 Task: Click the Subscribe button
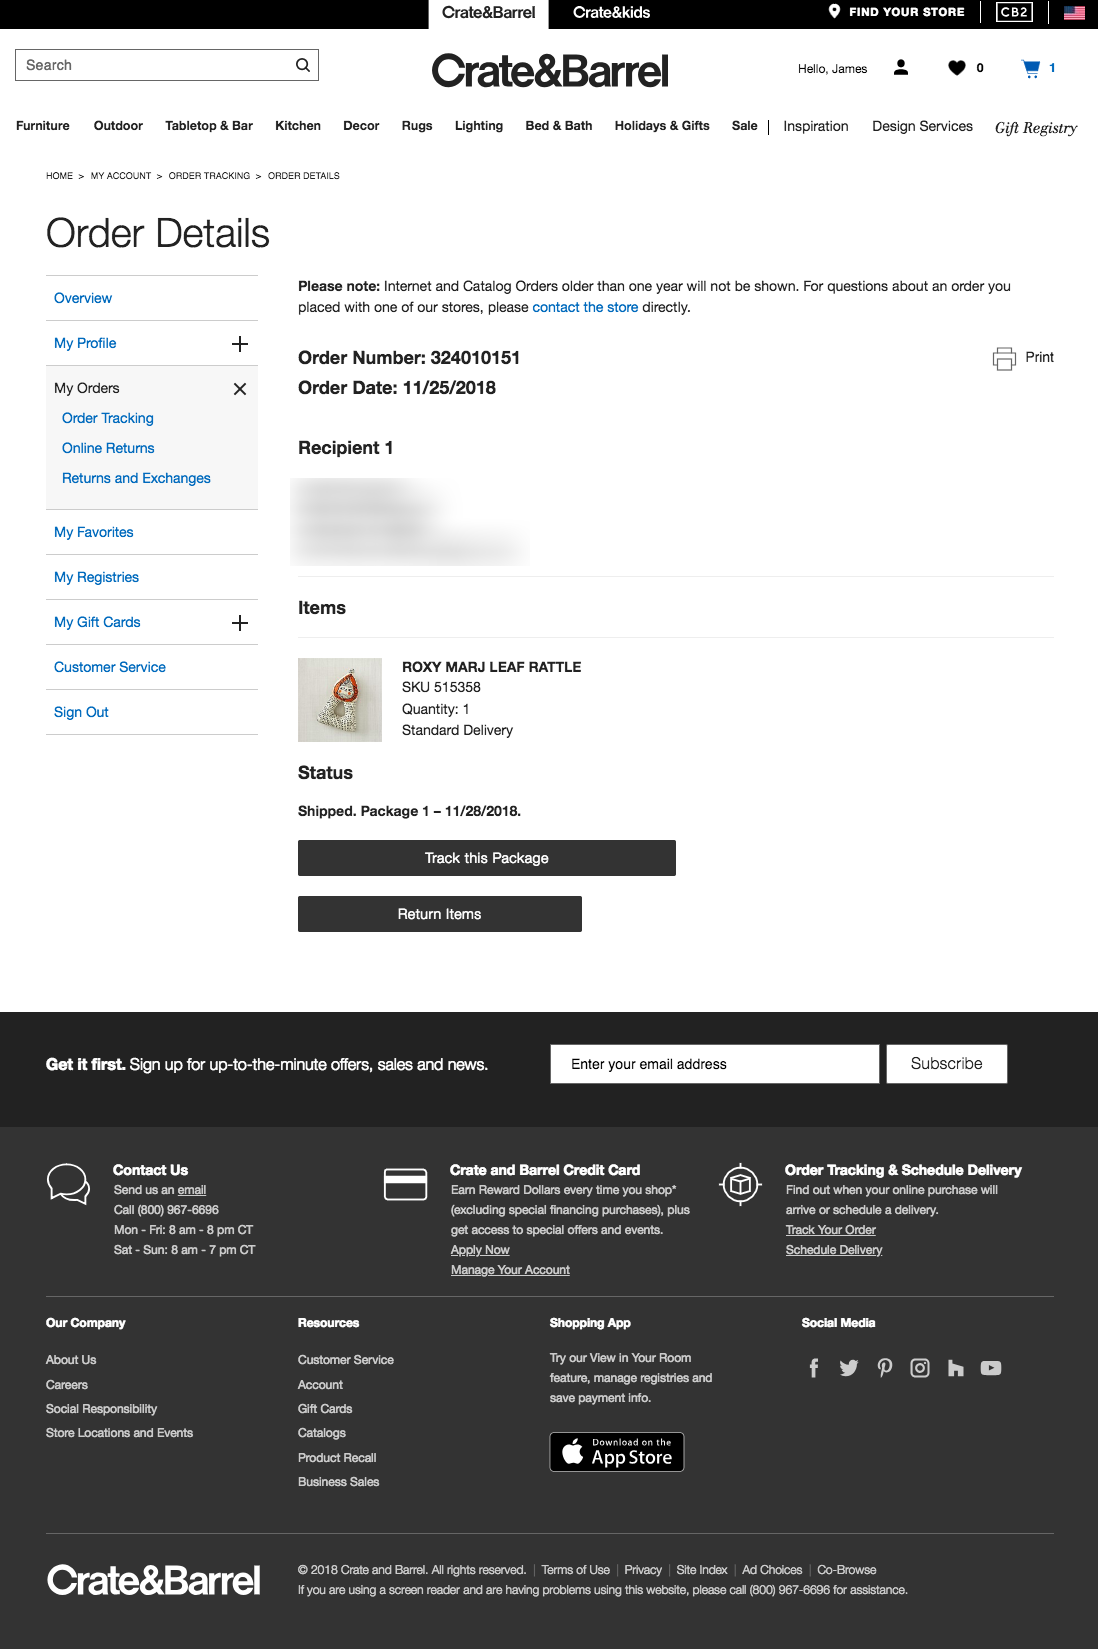pyautogui.click(x=947, y=1064)
